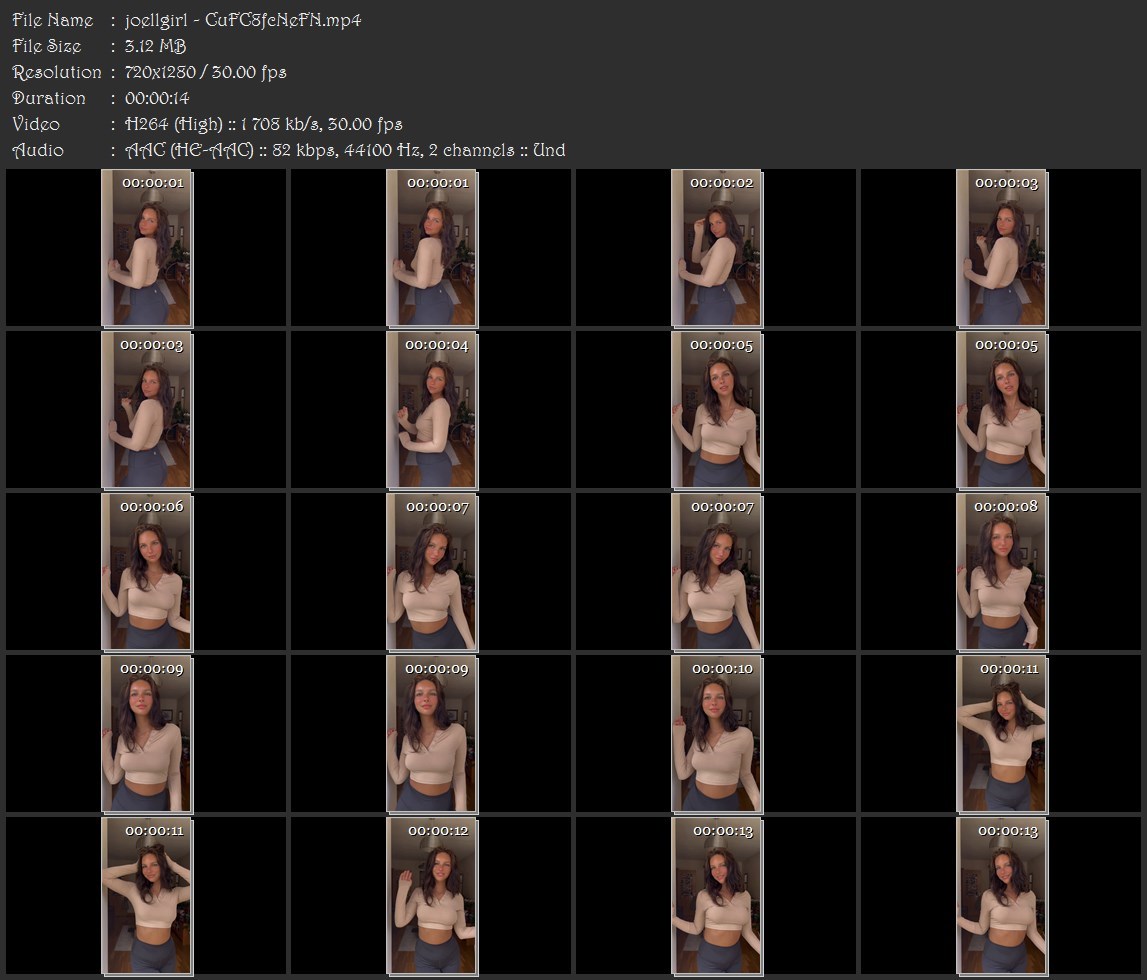Select the frame thumbnail stamped 00:00:08
This screenshot has width=1147, height=980.
pyautogui.click(x=1001, y=572)
